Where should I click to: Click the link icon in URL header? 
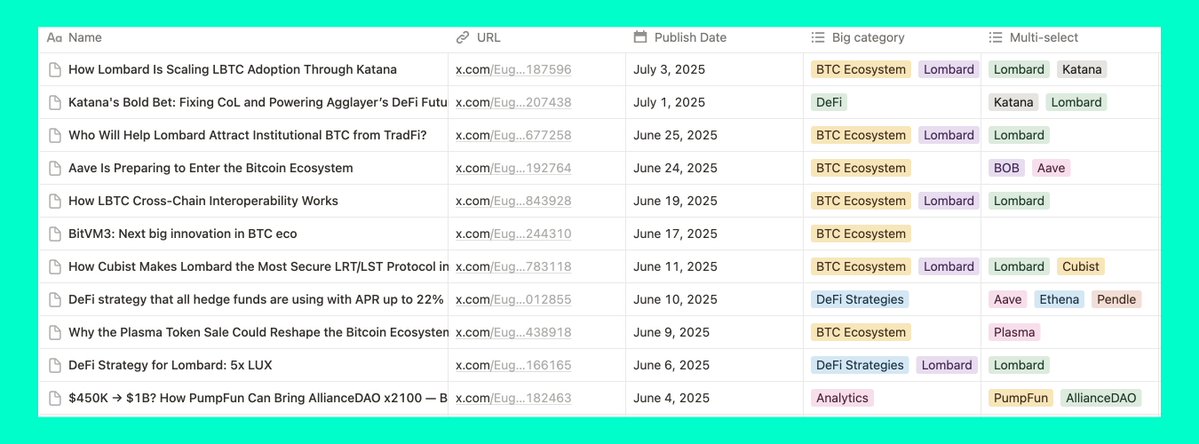pyautogui.click(x=462, y=38)
